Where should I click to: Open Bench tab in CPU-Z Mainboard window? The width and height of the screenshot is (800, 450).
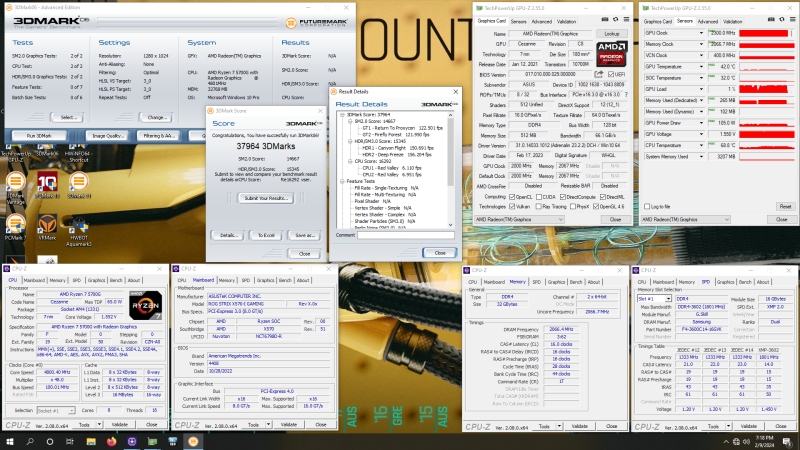285,280
